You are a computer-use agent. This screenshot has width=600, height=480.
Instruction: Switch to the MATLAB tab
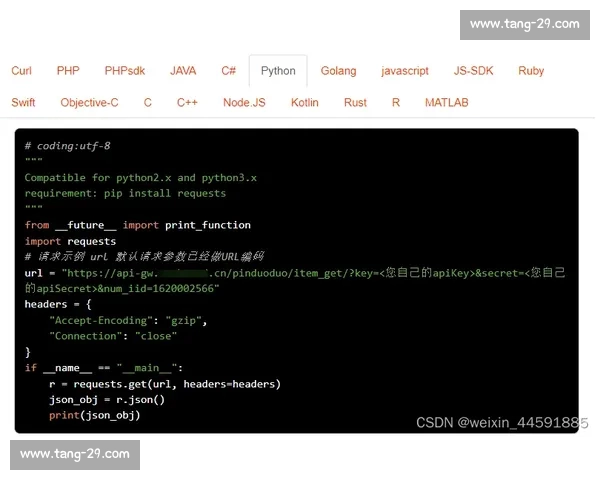[x=446, y=102]
